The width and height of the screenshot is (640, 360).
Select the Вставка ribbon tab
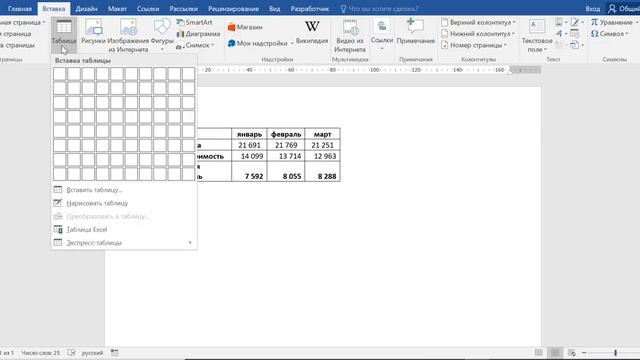pyautogui.click(x=53, y=9)
